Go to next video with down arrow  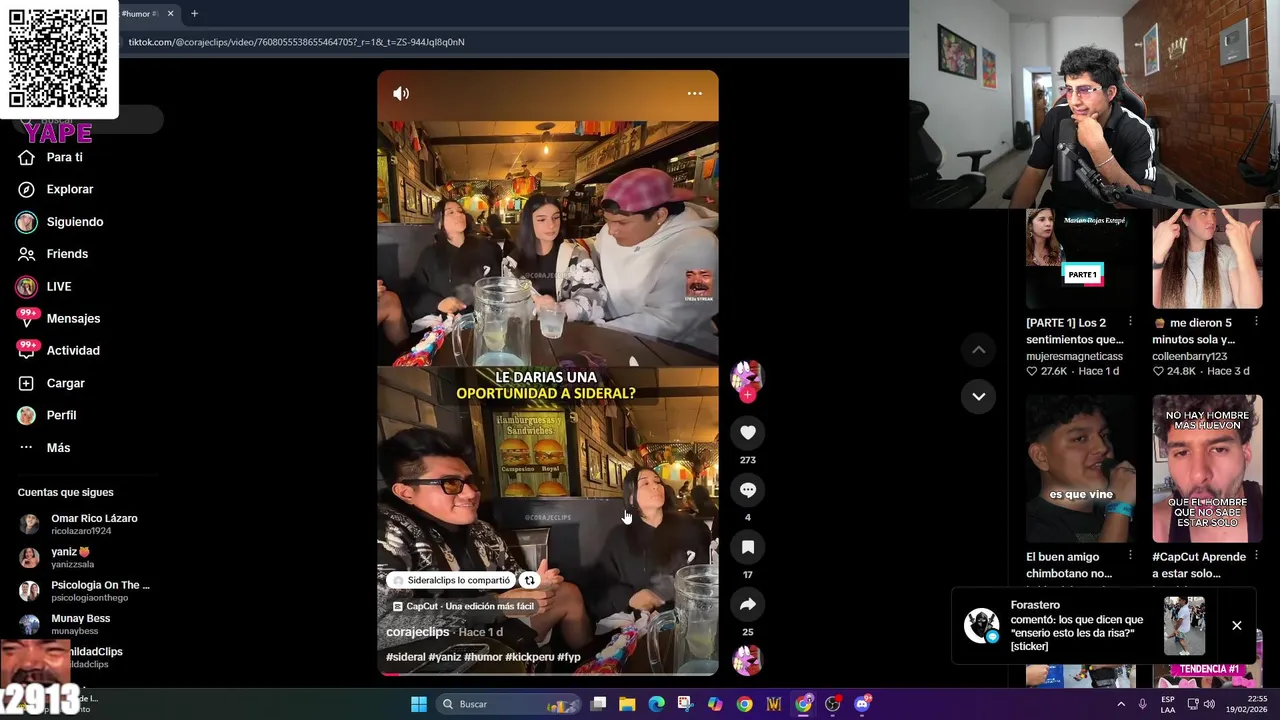978,396
